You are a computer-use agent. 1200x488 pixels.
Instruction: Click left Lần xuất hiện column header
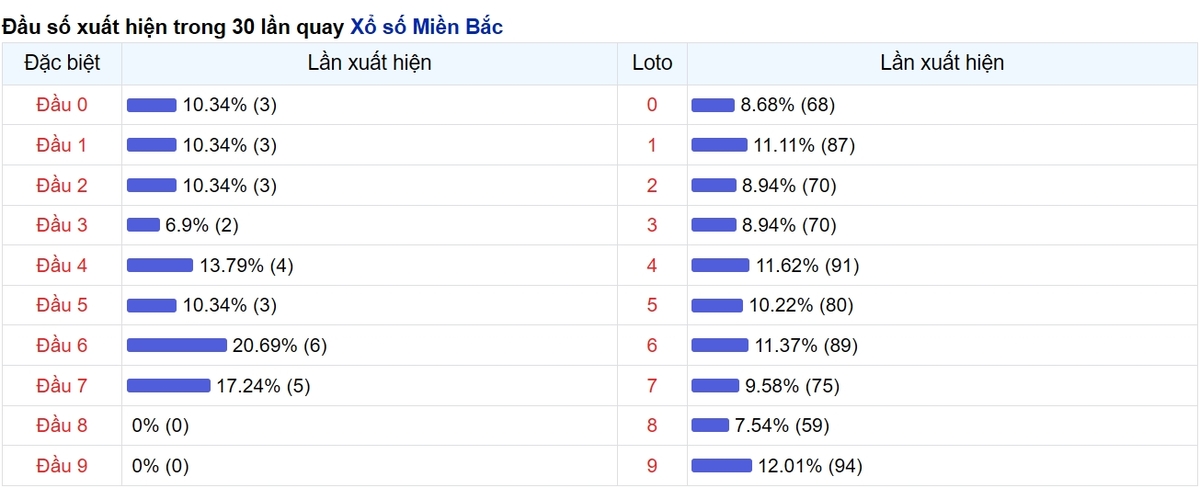[x=370, y=63]
